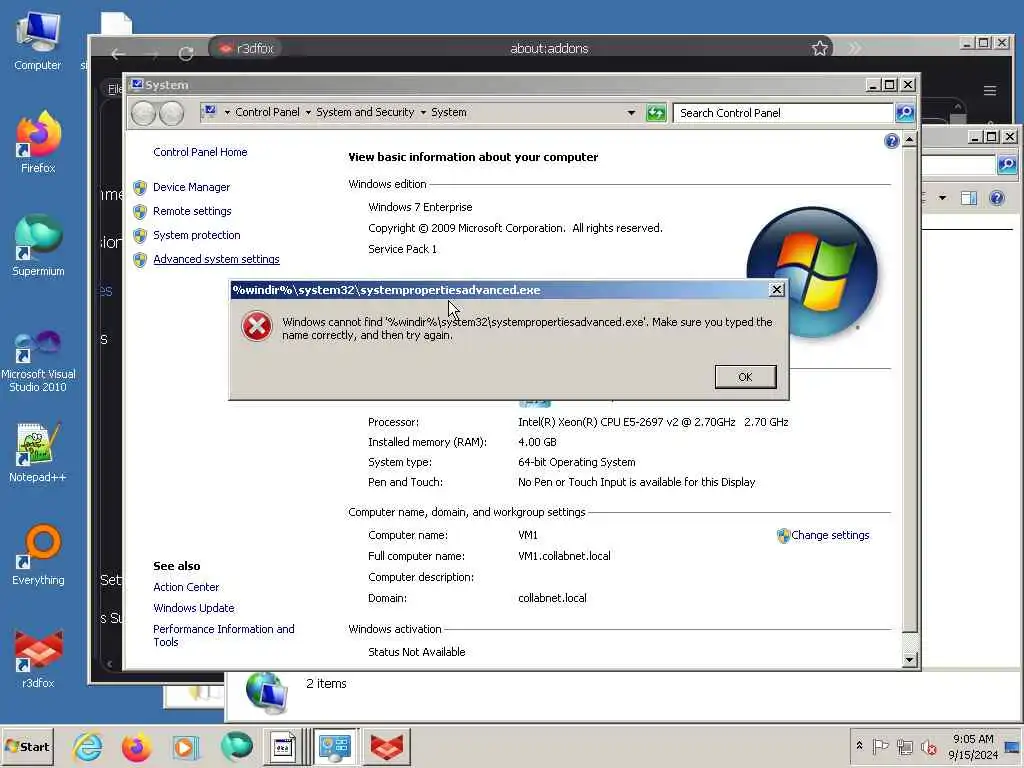Select Control Panel breadcrumb
Screen dimensions: 1024x768
(267, 112)
